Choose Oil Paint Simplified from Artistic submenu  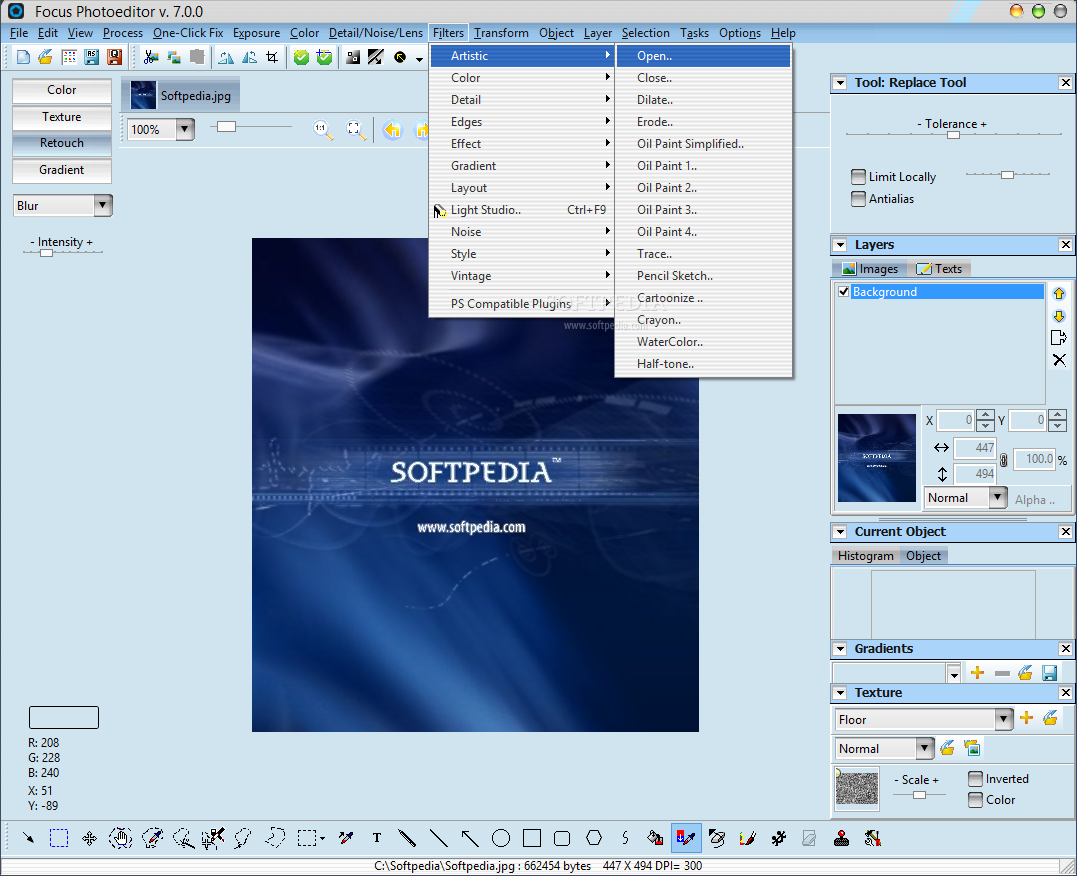pyautogui.click(x=703, y=144)
